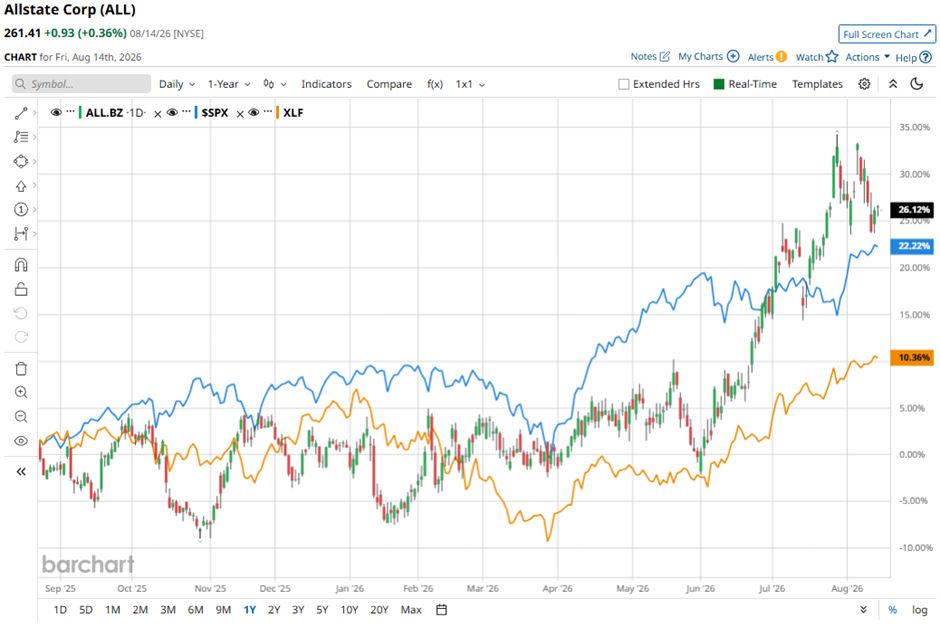Toggle drawings visibility eye in the sidebar

21,441
